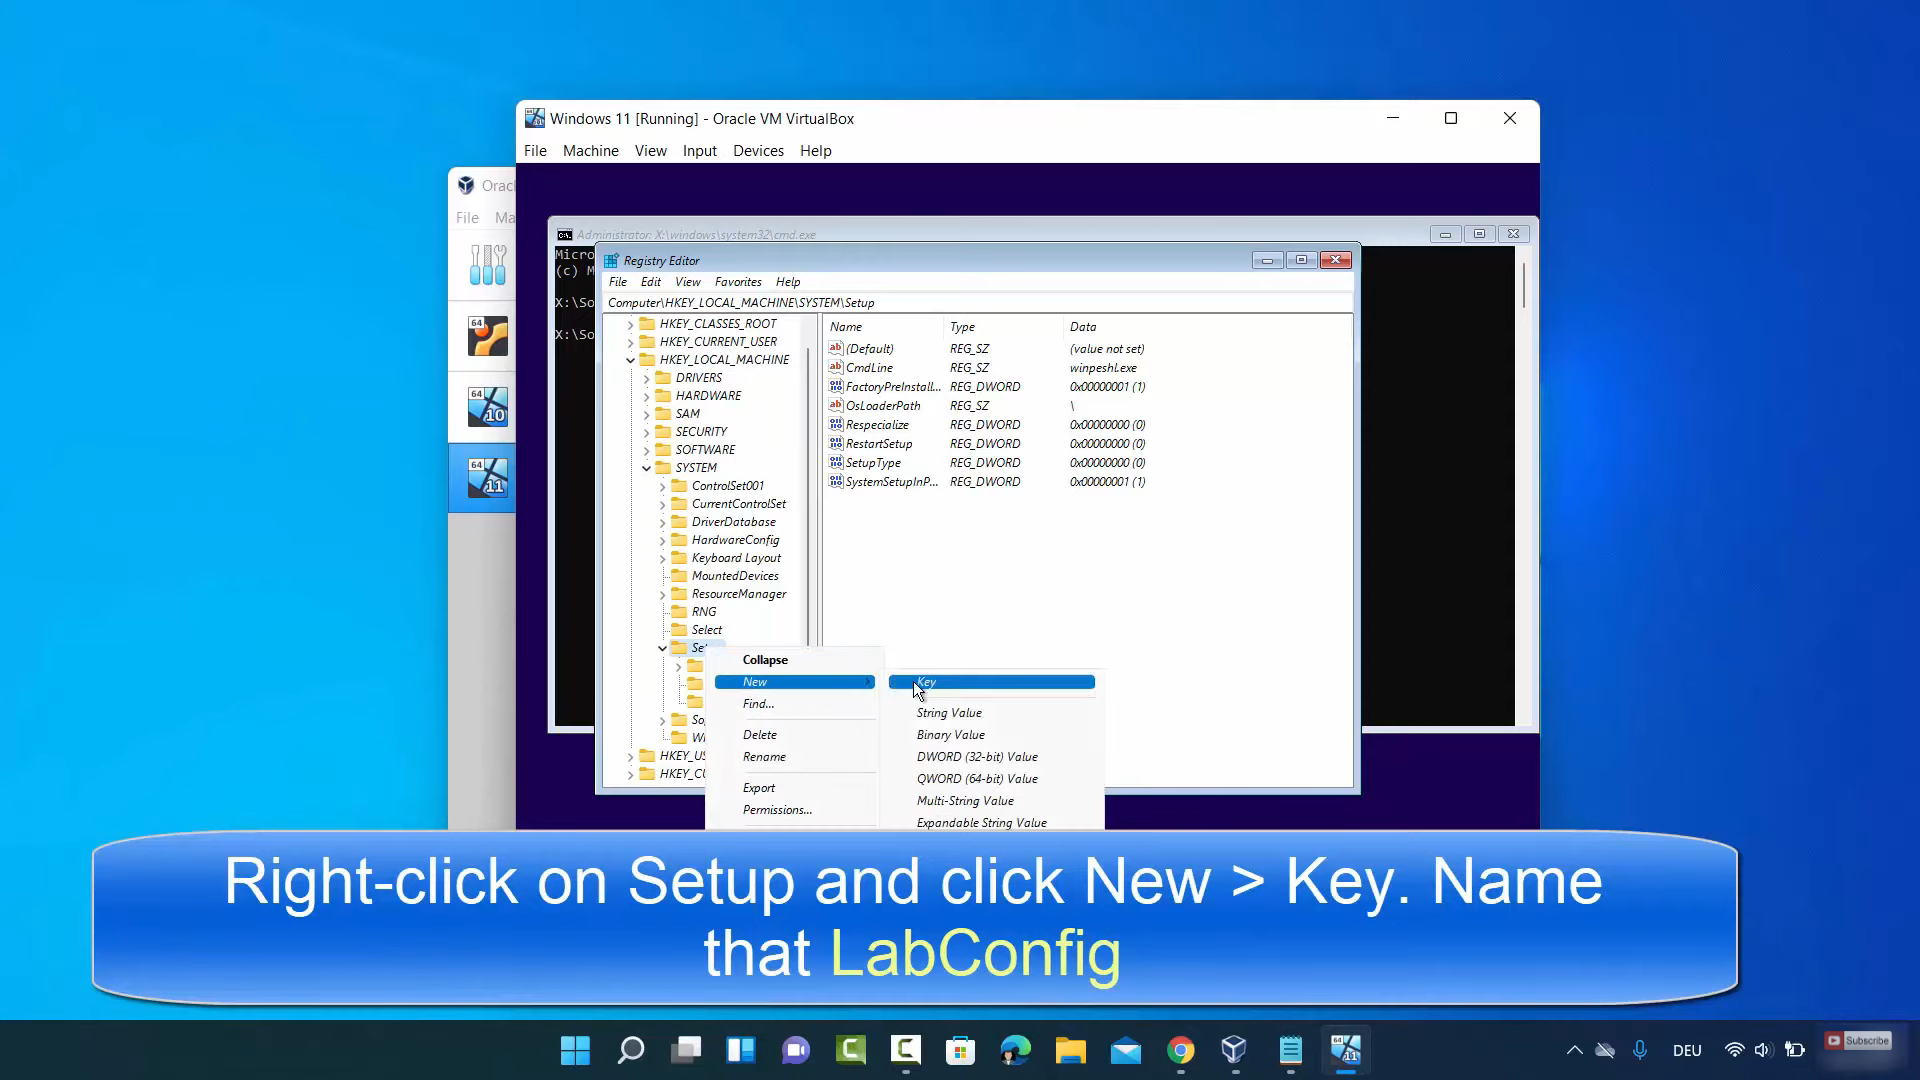Image resolution: width=1920 pixels, height=1080 pixels.
Task: Click the Windows Start button
Action: pyautogui.click(x=575, y=1050)
